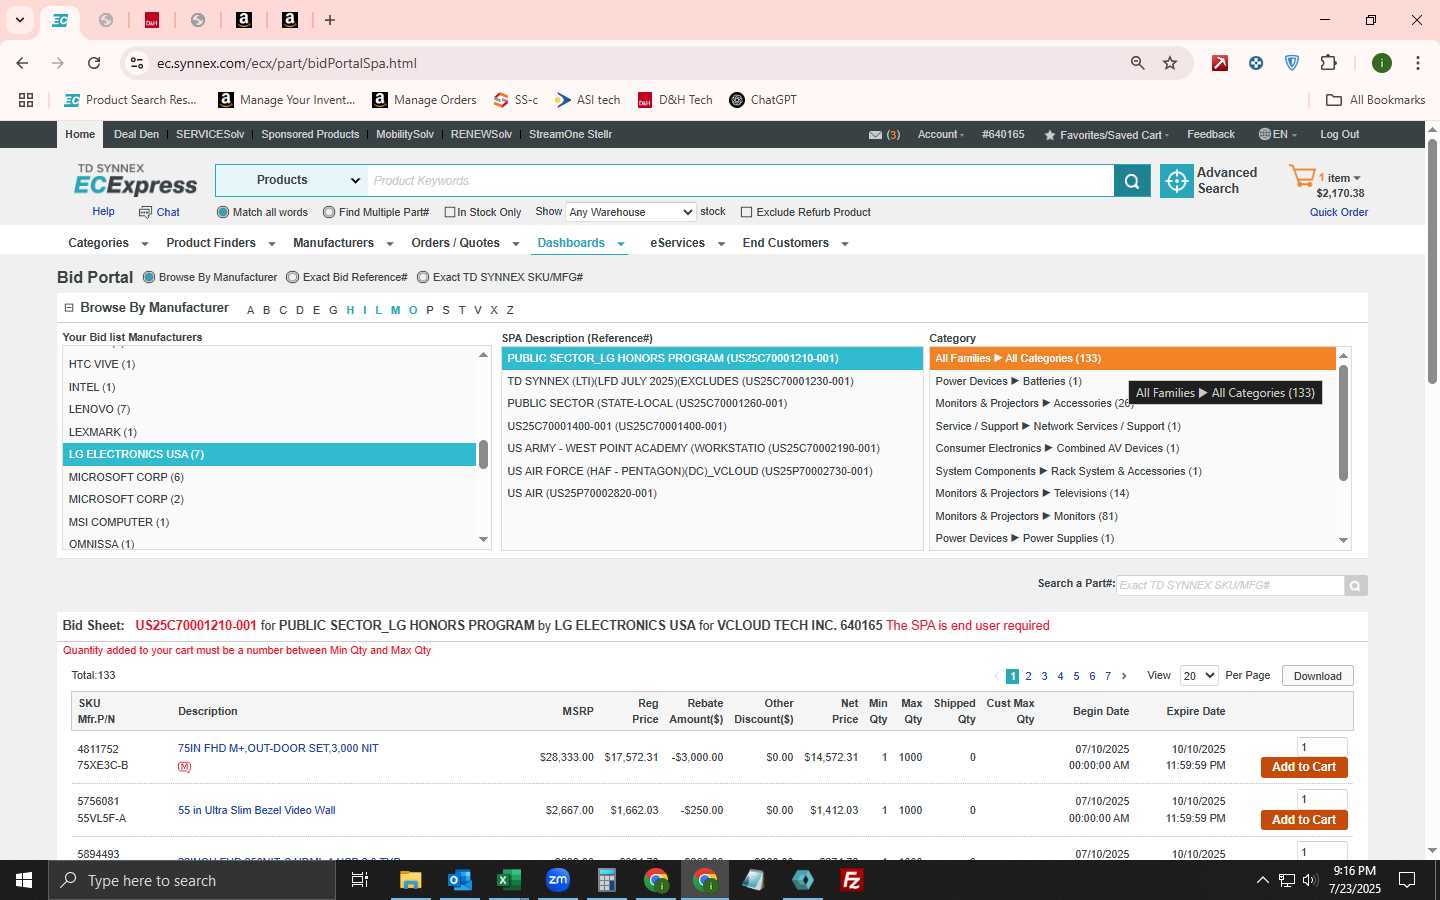Select Match all words radio button
Screen dimensions: 1440x900
click(x=223, y=212)
